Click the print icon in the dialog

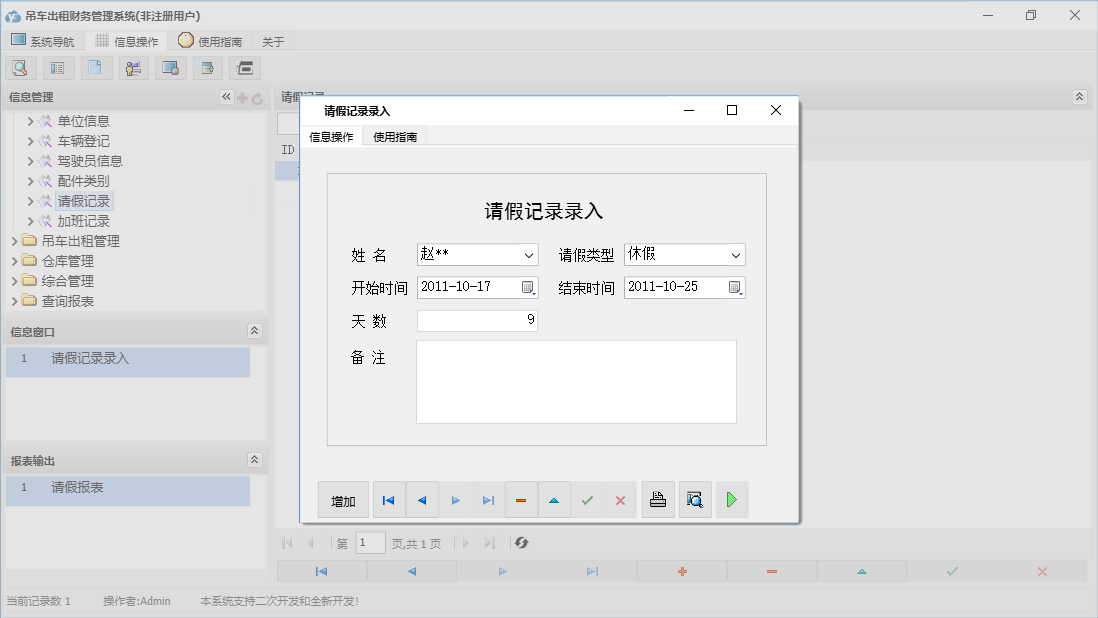658,499
